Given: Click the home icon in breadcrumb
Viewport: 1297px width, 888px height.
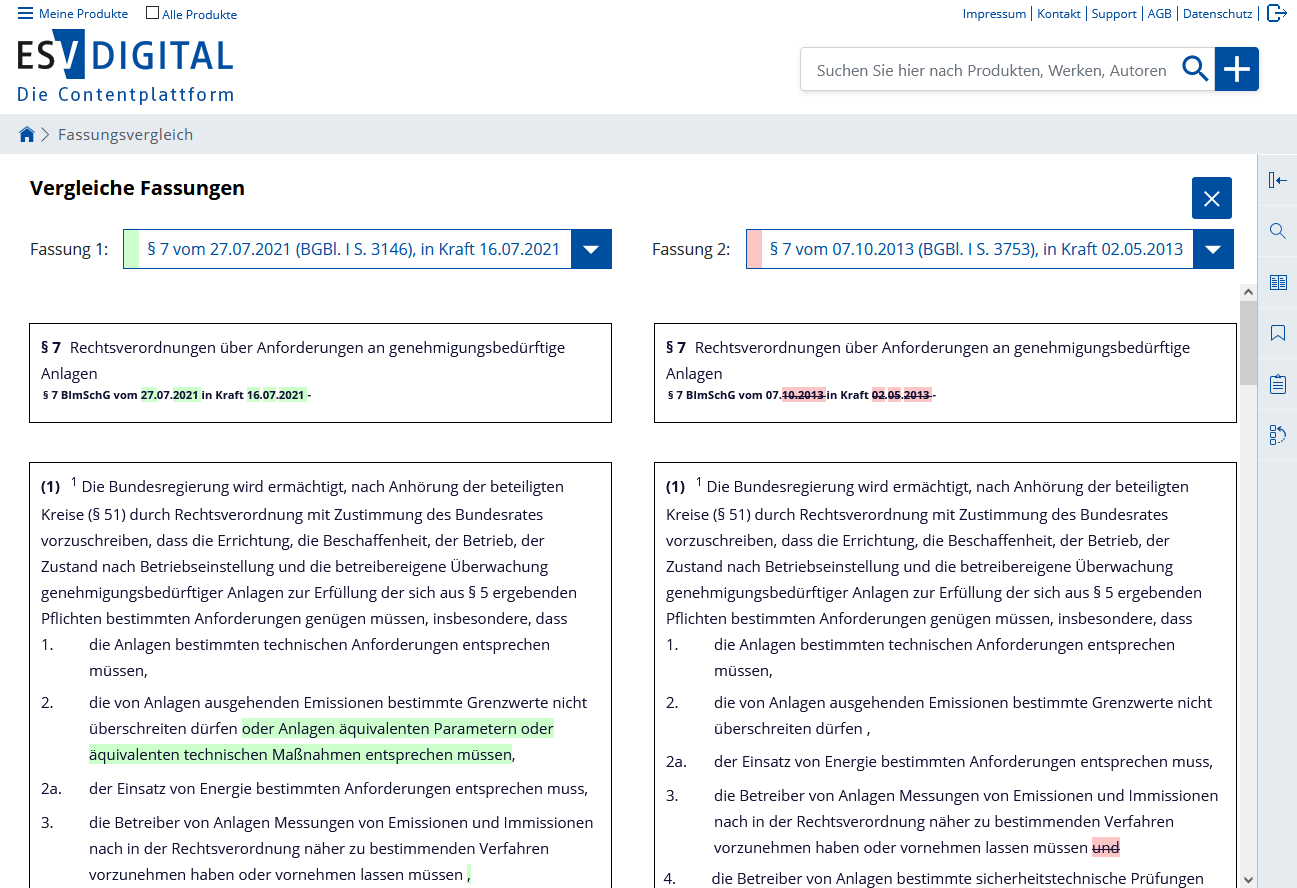Looking at the screenshot, I should tap(27, 135).
